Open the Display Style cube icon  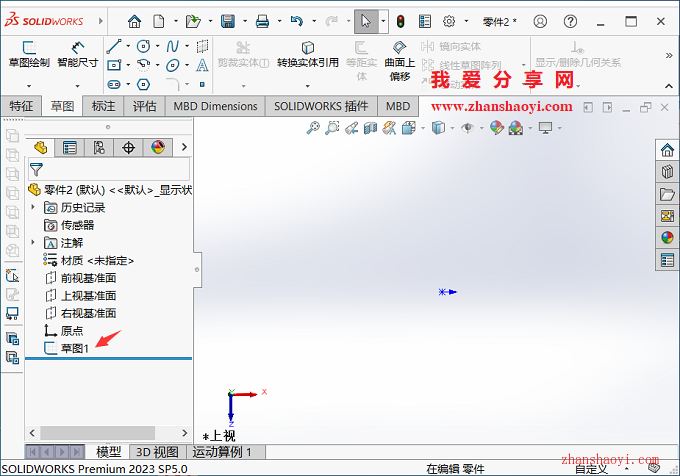click(438, 128)
